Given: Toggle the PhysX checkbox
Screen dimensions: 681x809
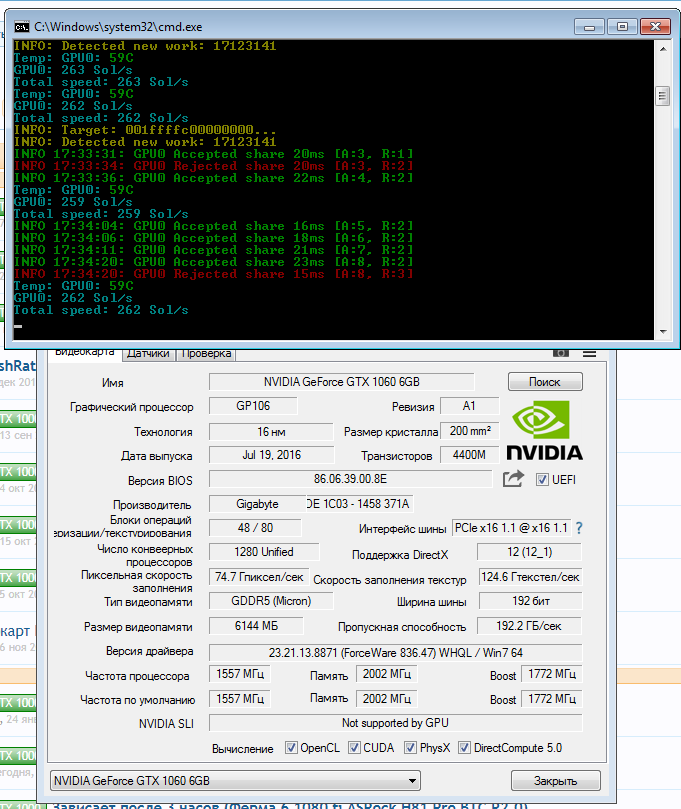Looking at the screenshot, I should tap(411, 748).
